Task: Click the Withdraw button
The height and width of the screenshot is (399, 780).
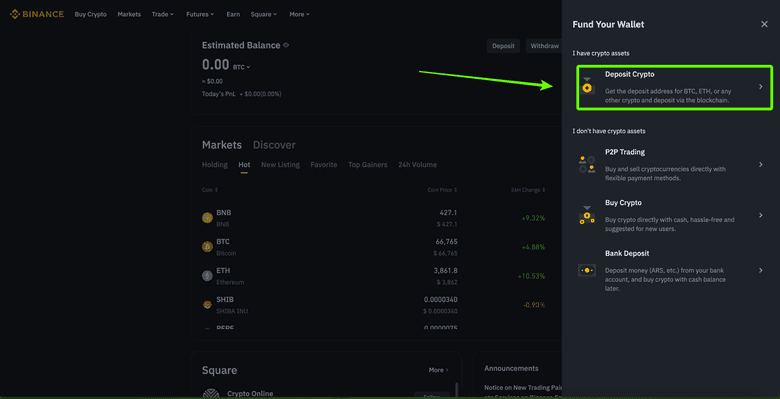Action: click(x=545, y=46)
